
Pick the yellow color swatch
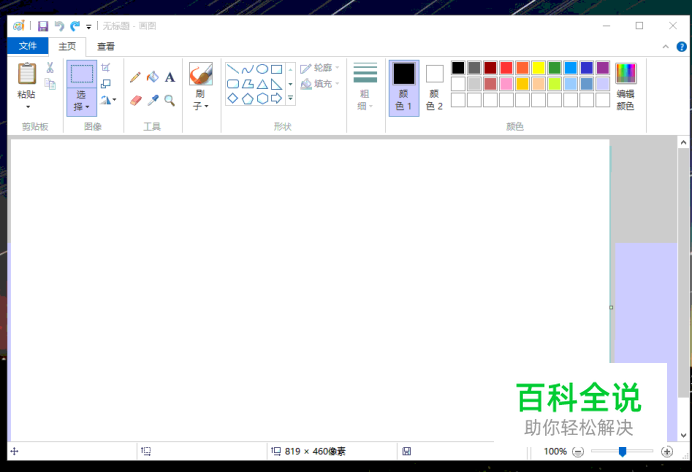point(538,67)
